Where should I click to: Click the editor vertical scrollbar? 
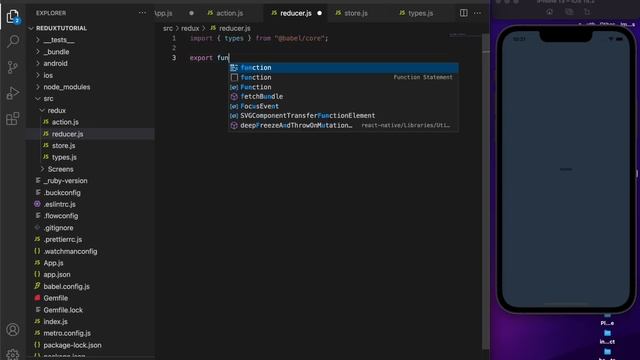486,191
